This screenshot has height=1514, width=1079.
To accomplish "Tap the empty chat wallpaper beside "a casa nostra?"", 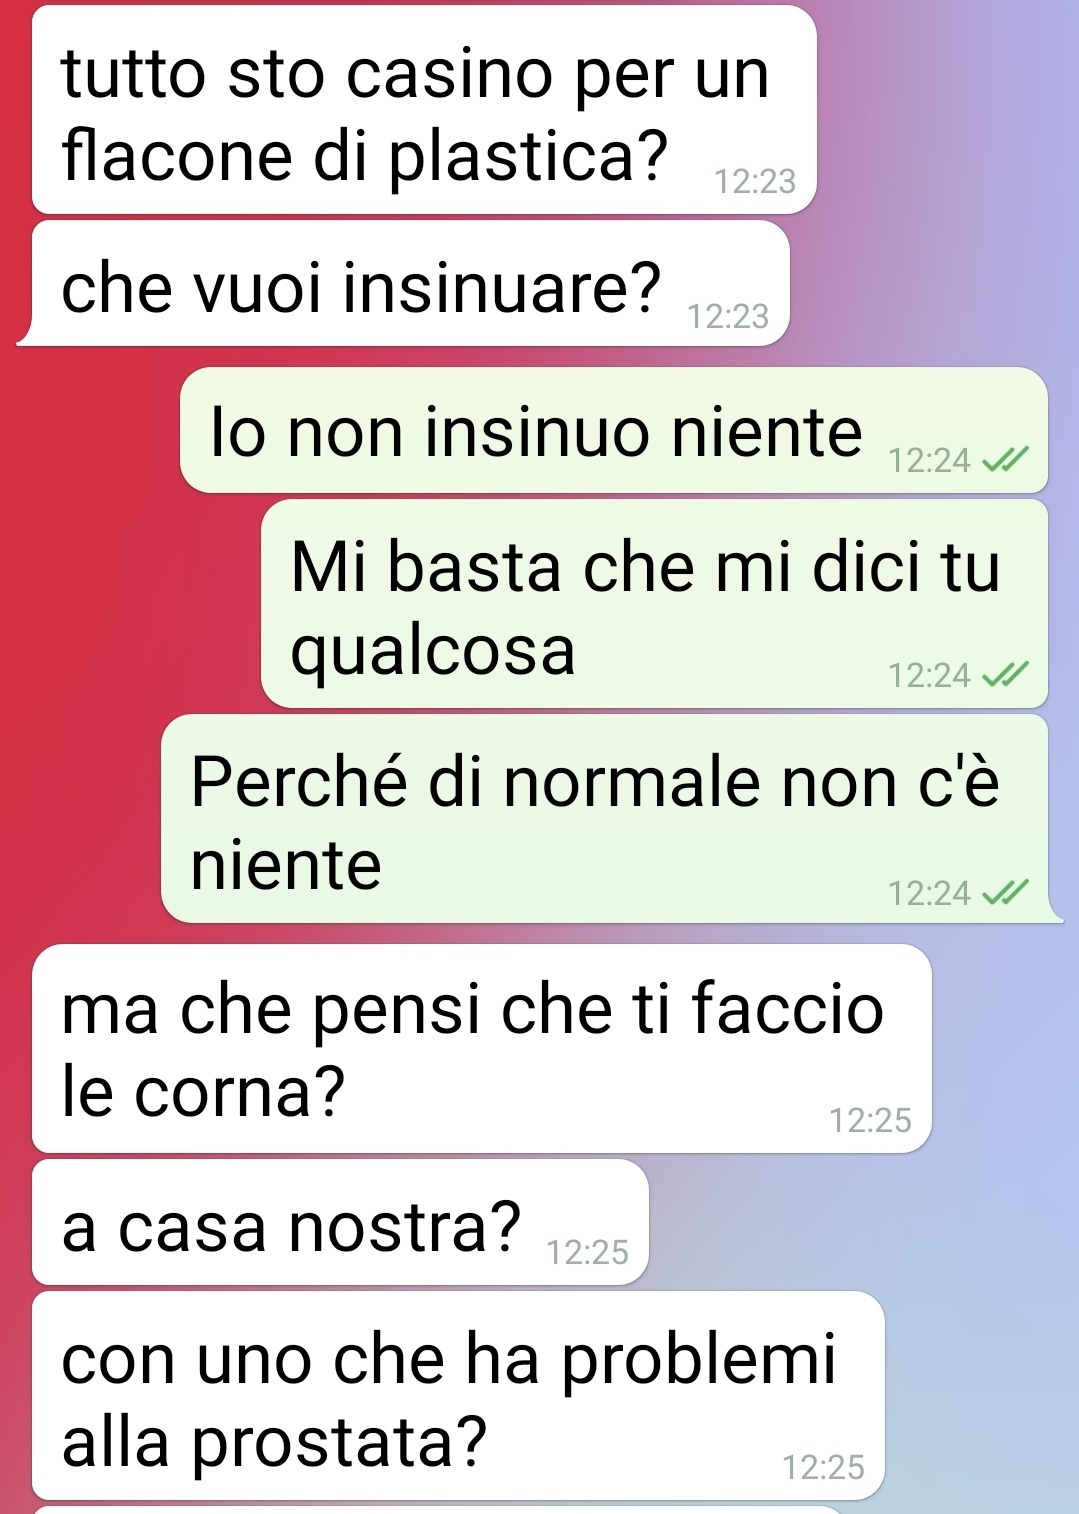I will (x=860, y=1222).
